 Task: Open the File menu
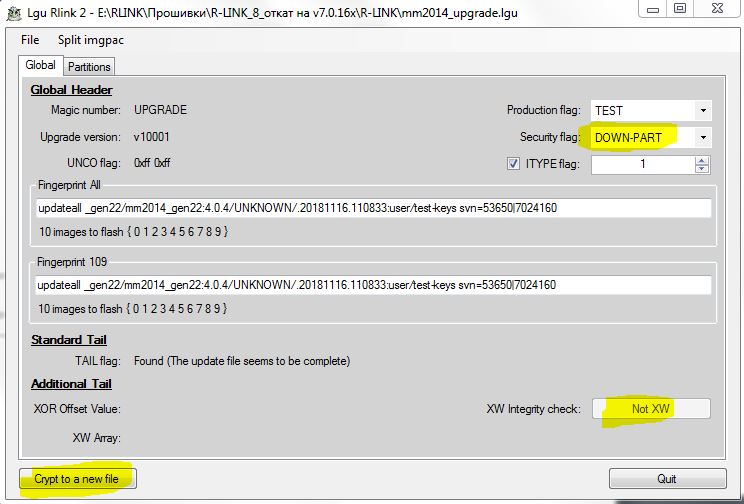point(30,40)
